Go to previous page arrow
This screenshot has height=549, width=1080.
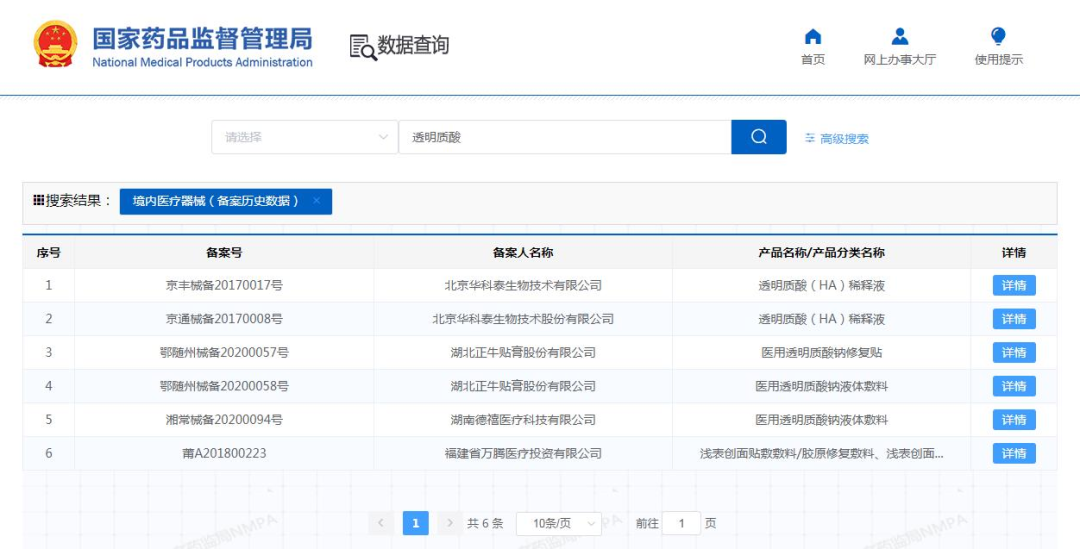(x=381, y=523)
